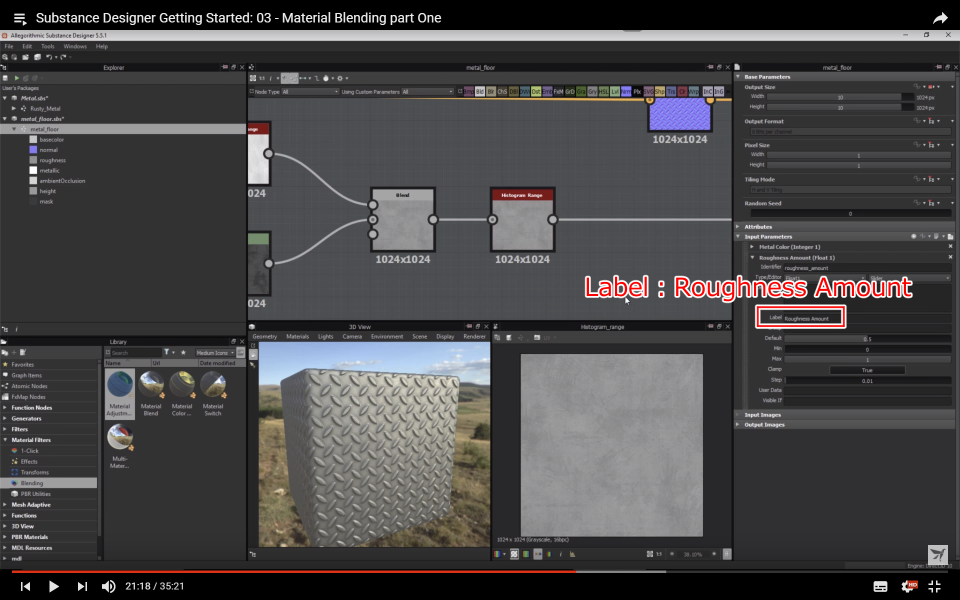
Task: Add a Shp node from the shortcut bar
Action: [659, 92]
